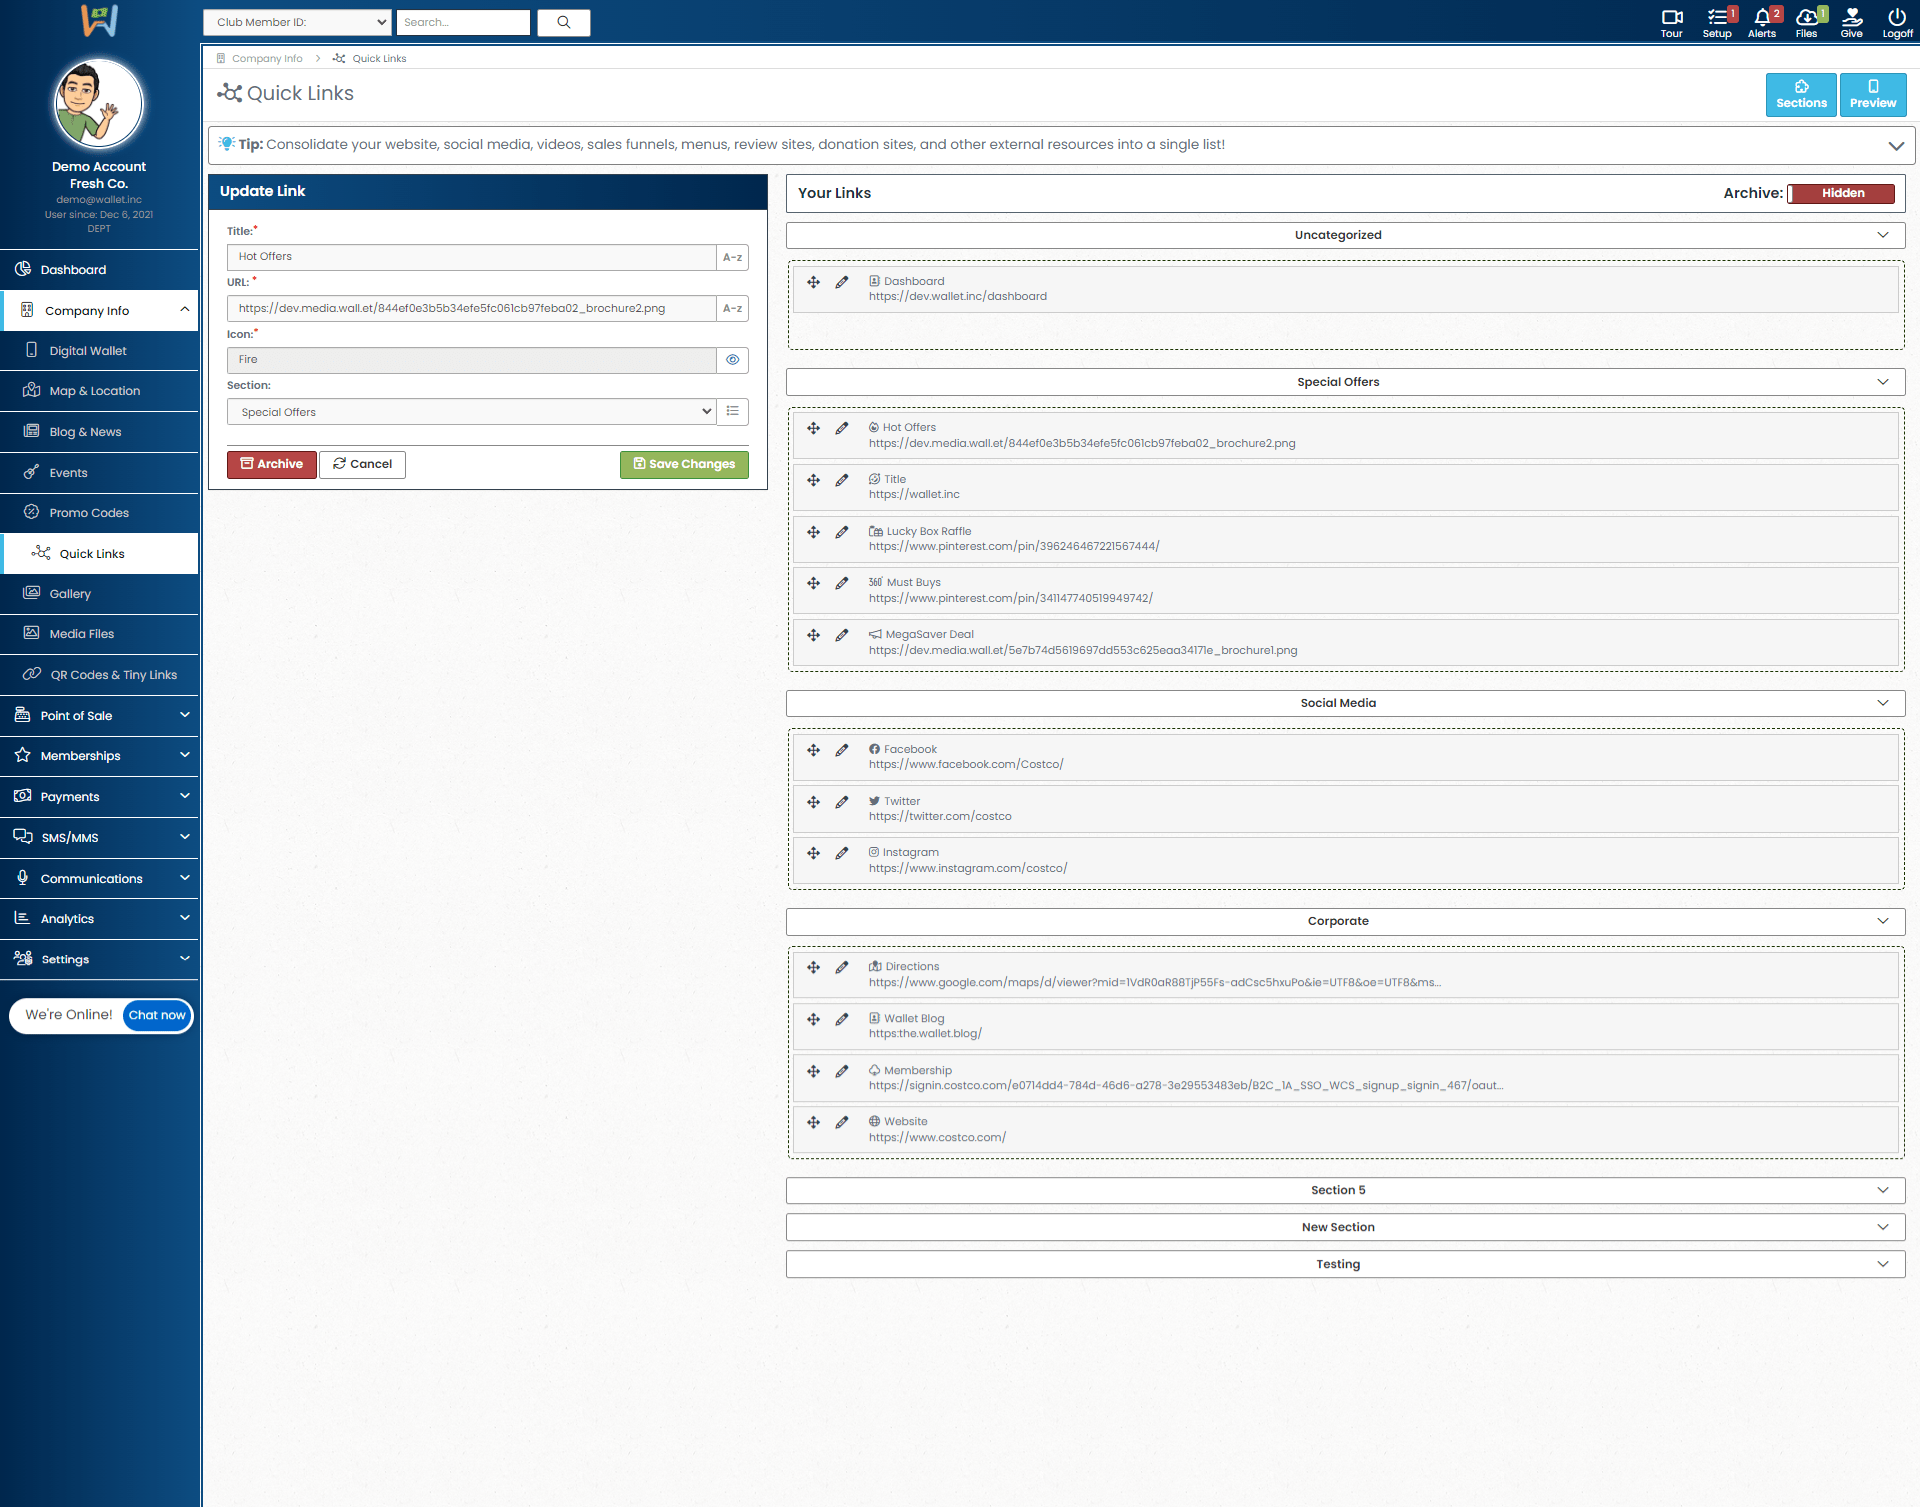
Task: Expand the Tip banner chevron
Action: click(x=1895, y=145)
